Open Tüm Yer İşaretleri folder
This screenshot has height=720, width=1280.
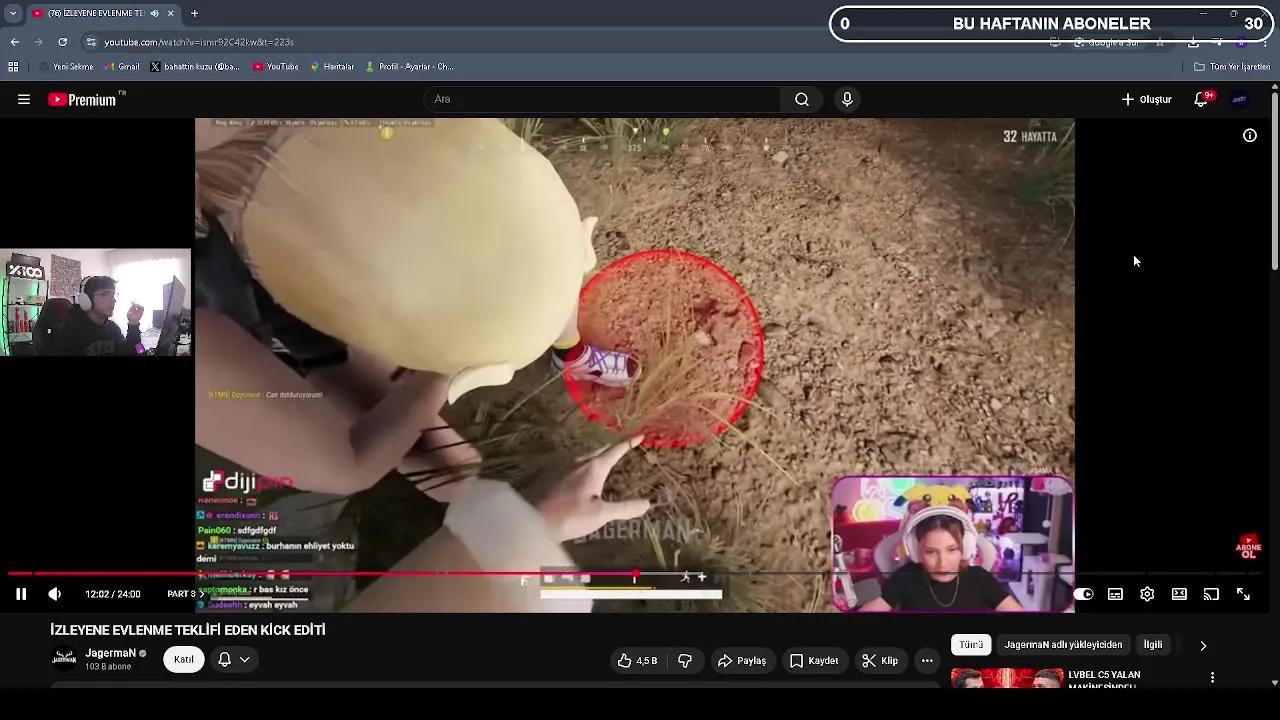click(x=1232, y=67)
